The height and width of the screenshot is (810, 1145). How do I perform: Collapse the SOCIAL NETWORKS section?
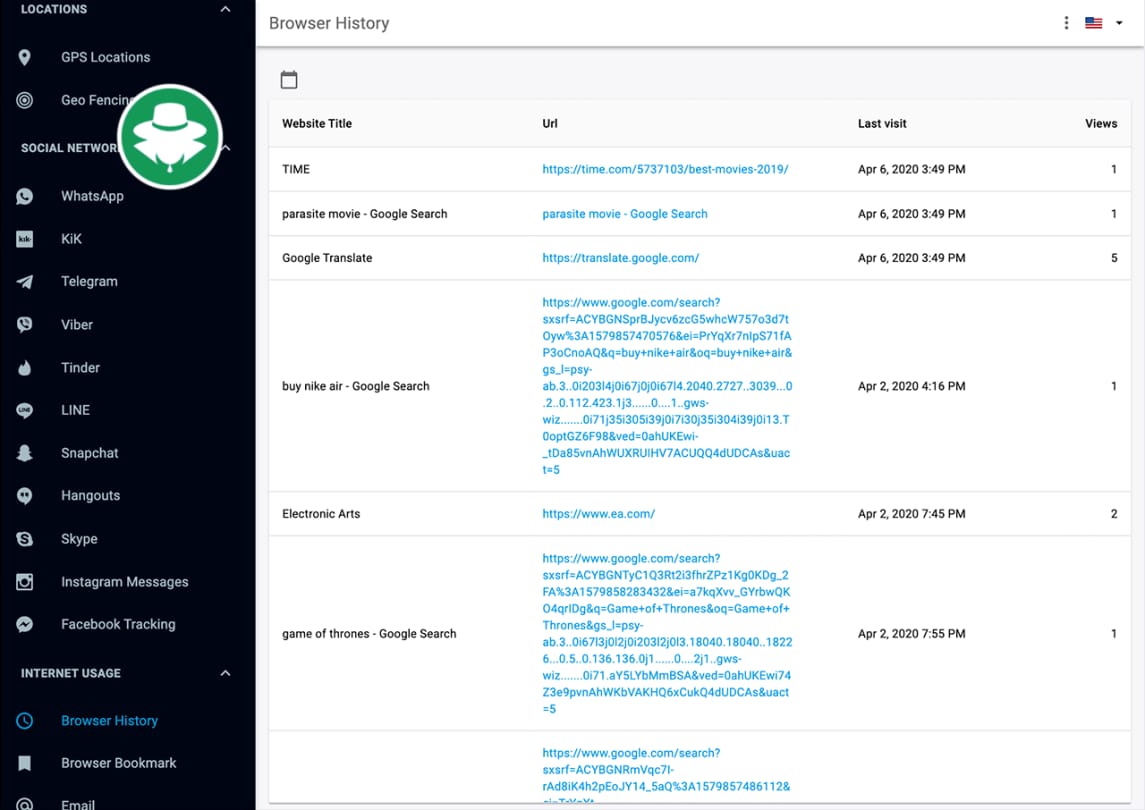coord(225,147)
